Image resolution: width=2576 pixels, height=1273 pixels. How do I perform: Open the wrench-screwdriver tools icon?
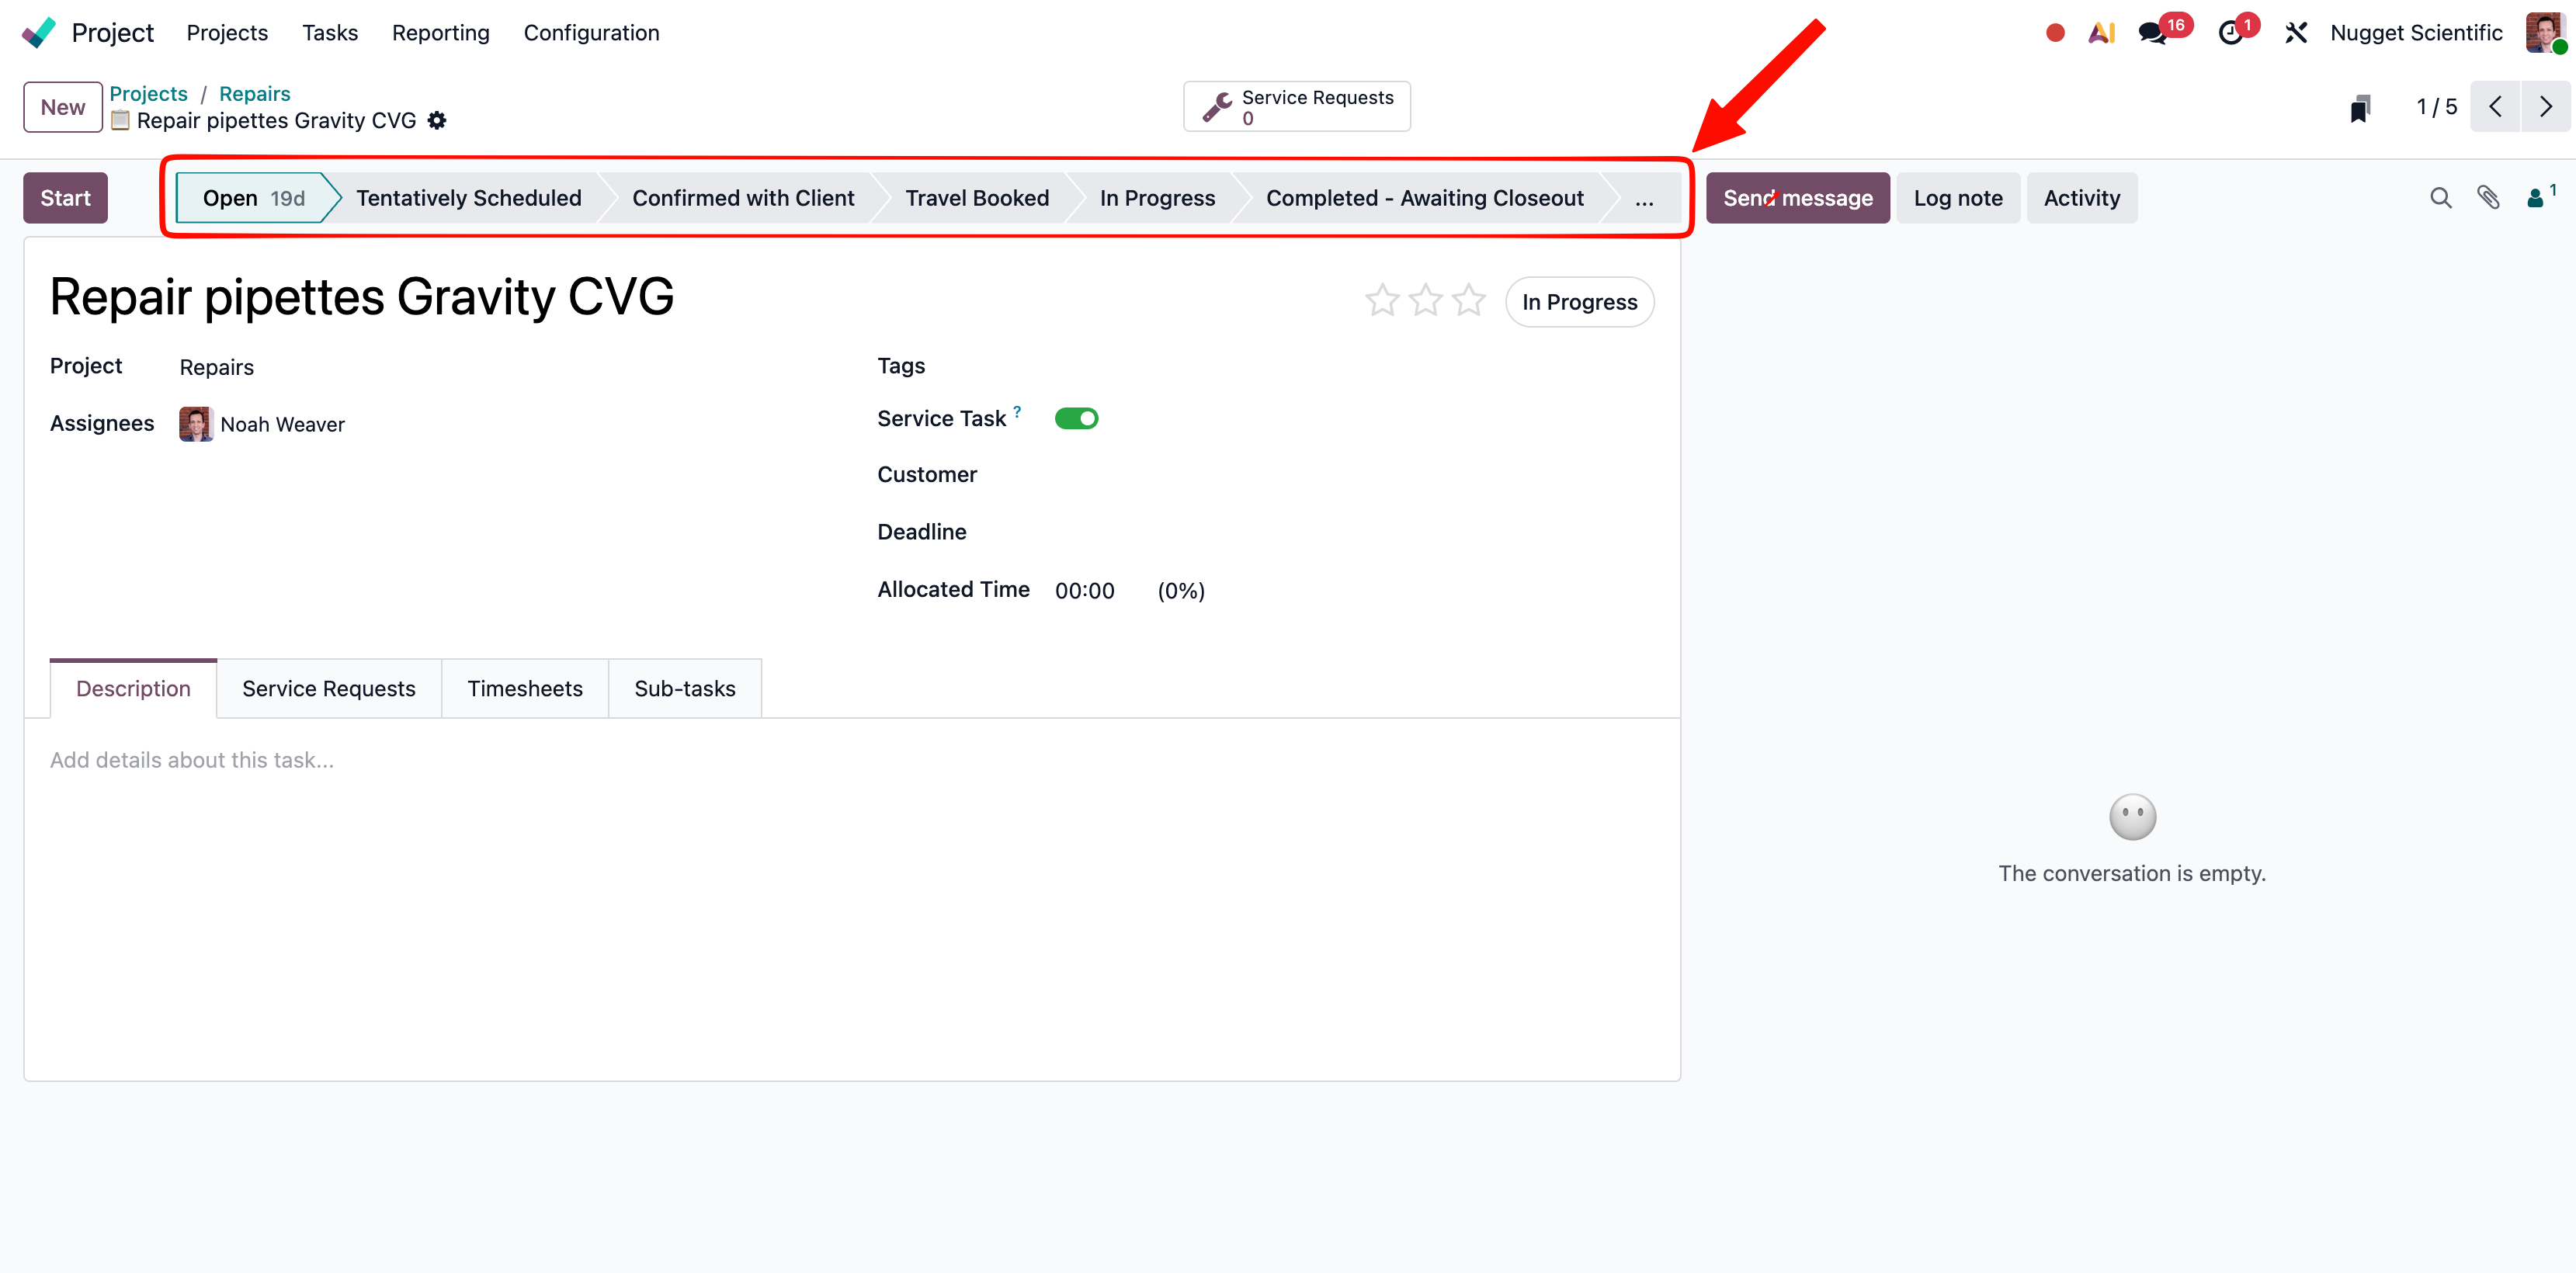(2296, 33)
